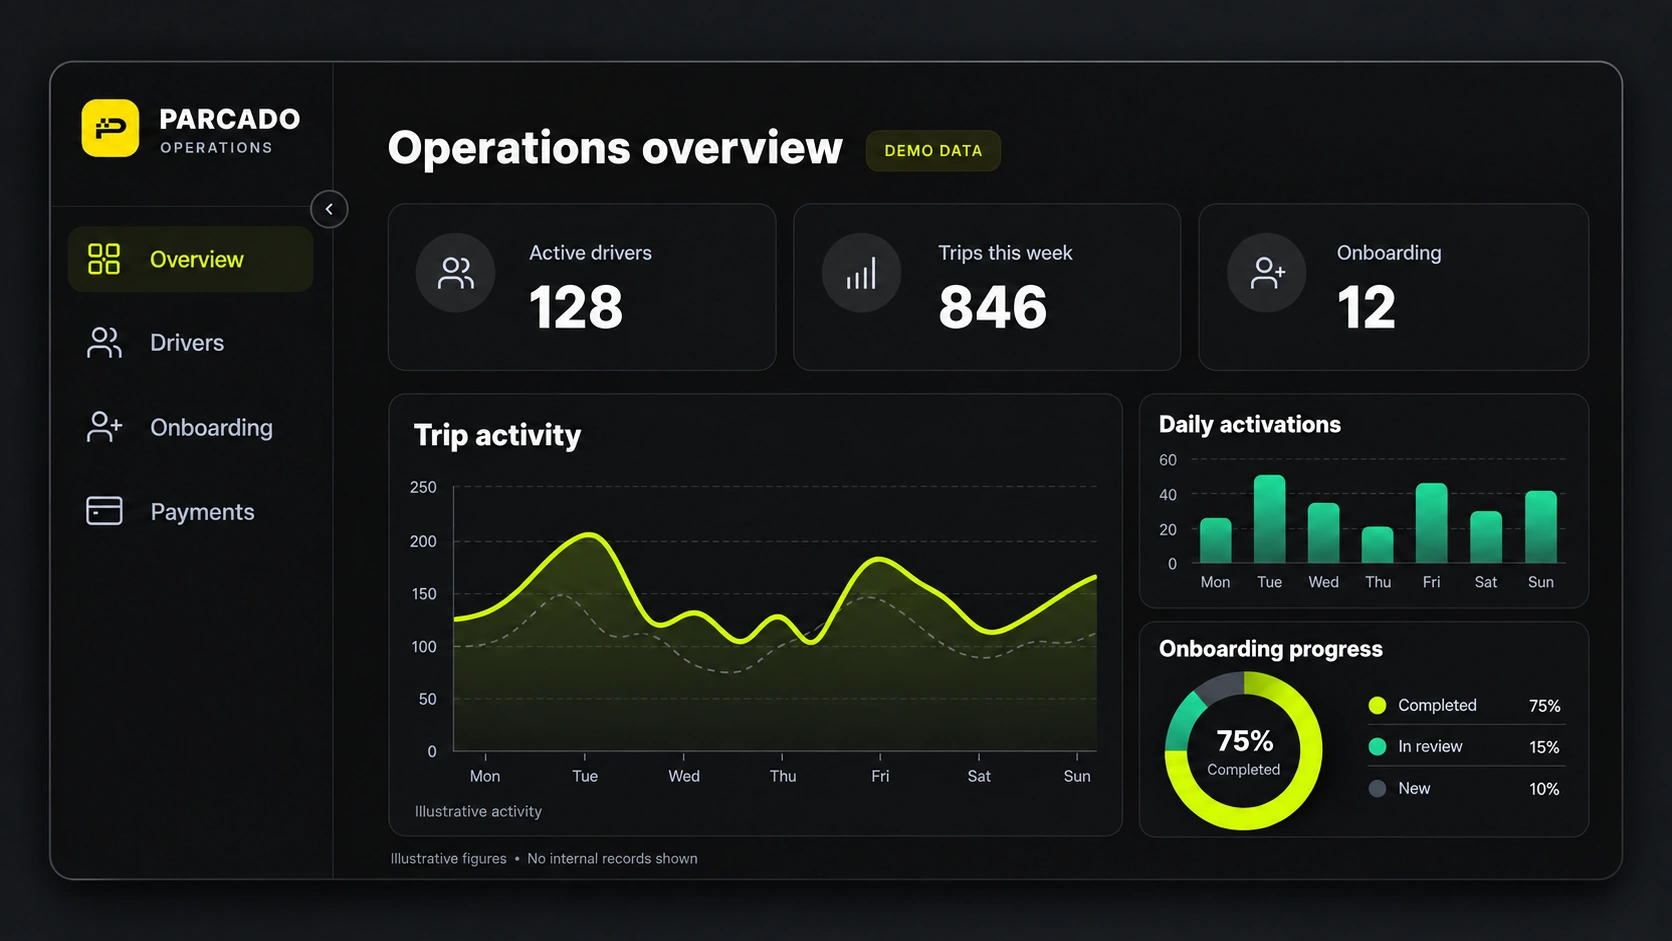Click the Active drivers card people icon
The height and width of the screenshot is (941, 1672).
click(456, 273)
